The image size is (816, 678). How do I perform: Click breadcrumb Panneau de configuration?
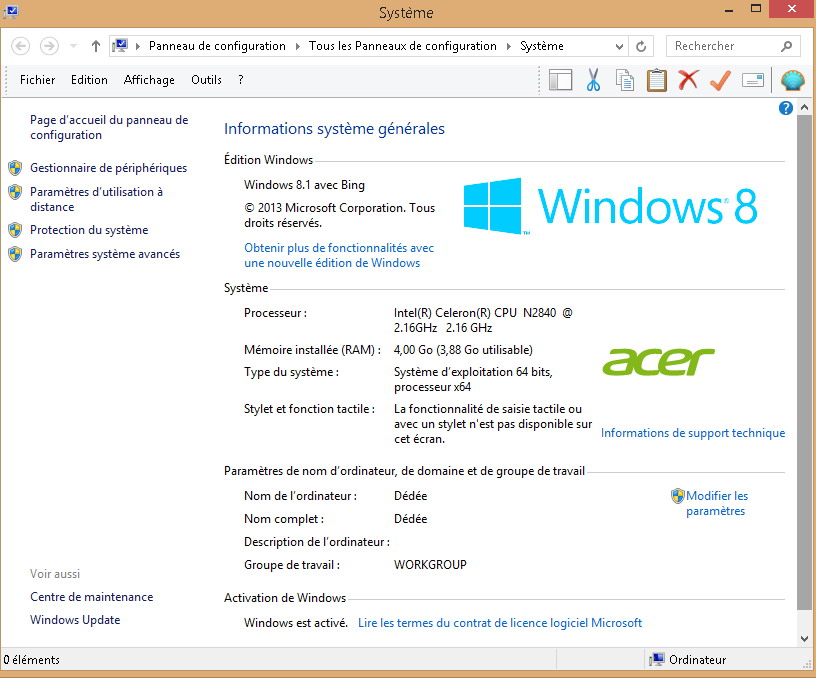click(x=217, y=46)
